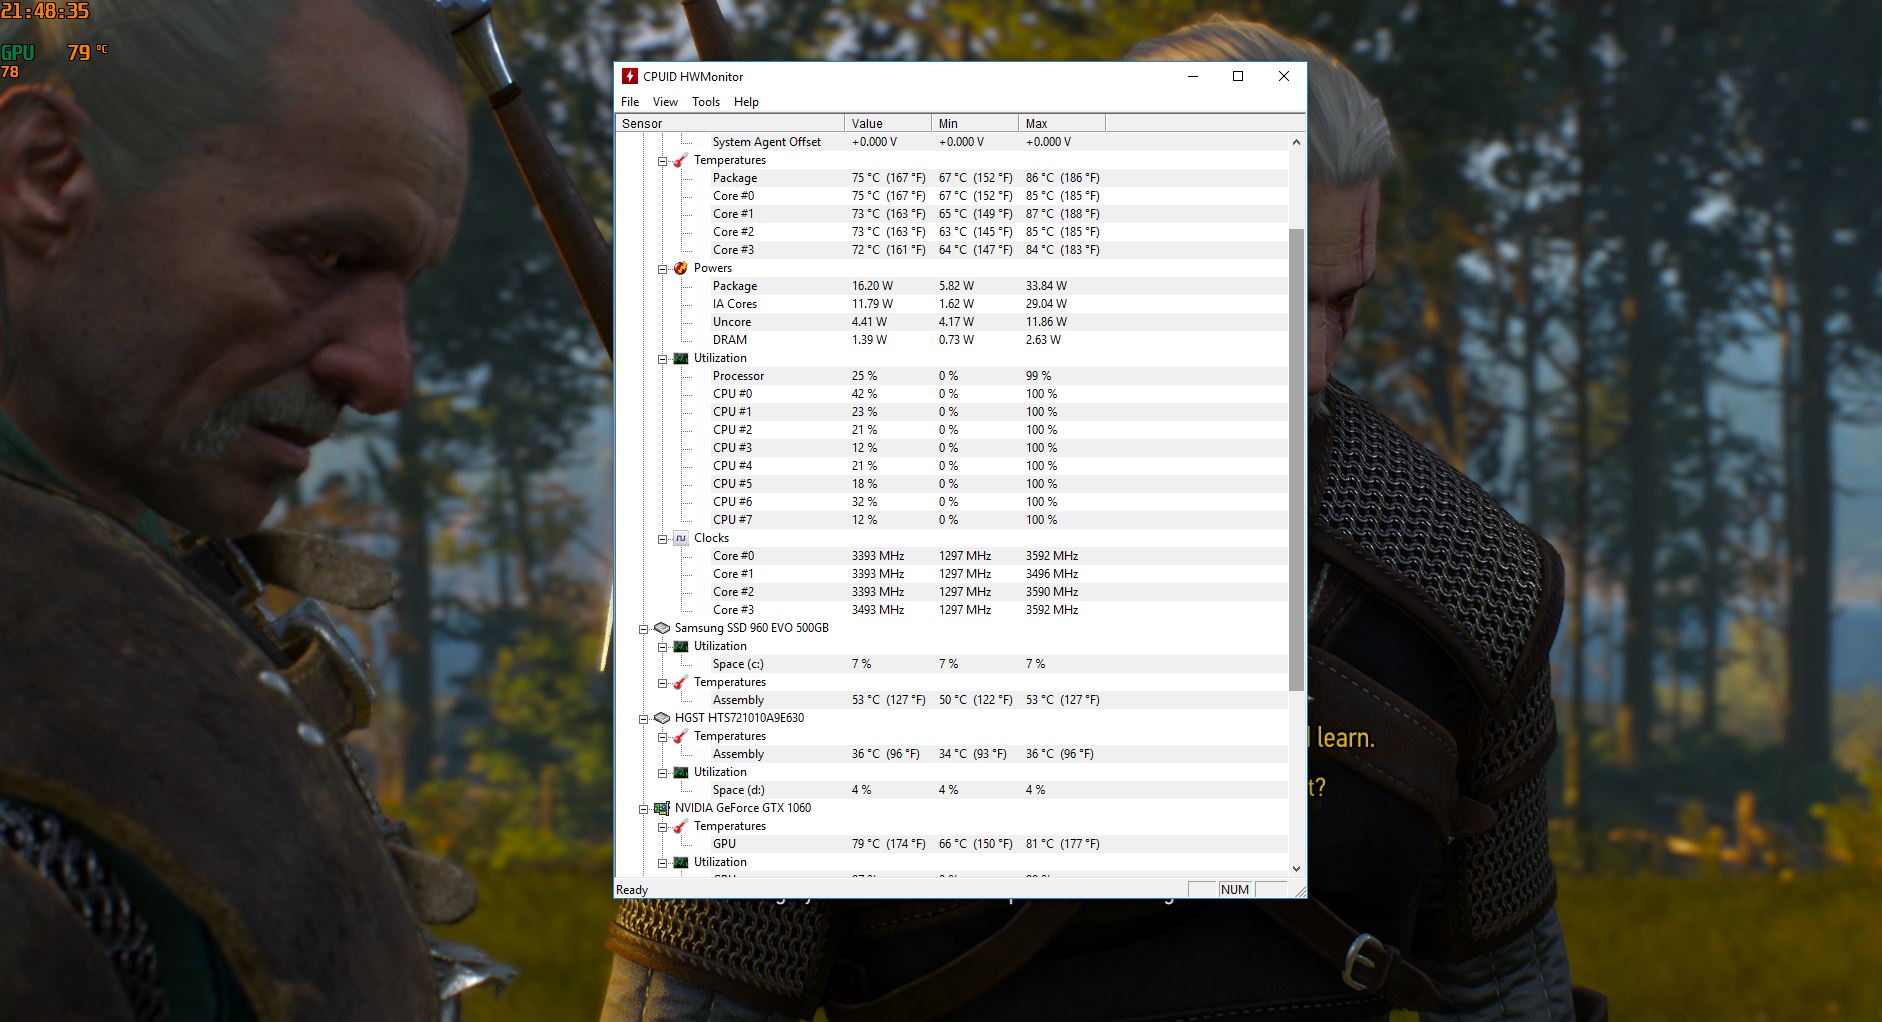Select the Clocks group label

point(712,538)
